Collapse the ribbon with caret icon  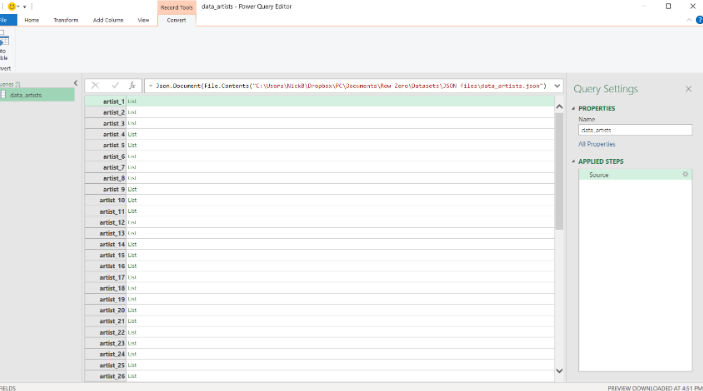tap(689, 20)
